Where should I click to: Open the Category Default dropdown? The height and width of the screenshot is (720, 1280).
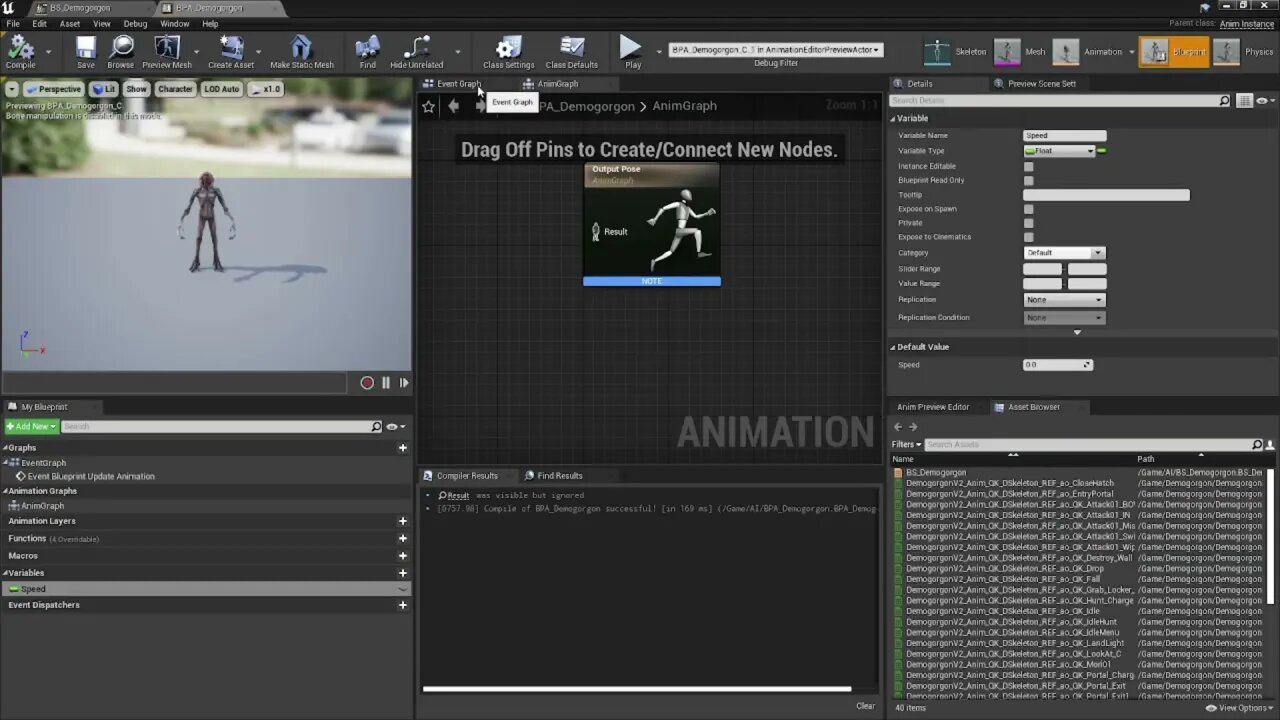(x=1064, y=253)
